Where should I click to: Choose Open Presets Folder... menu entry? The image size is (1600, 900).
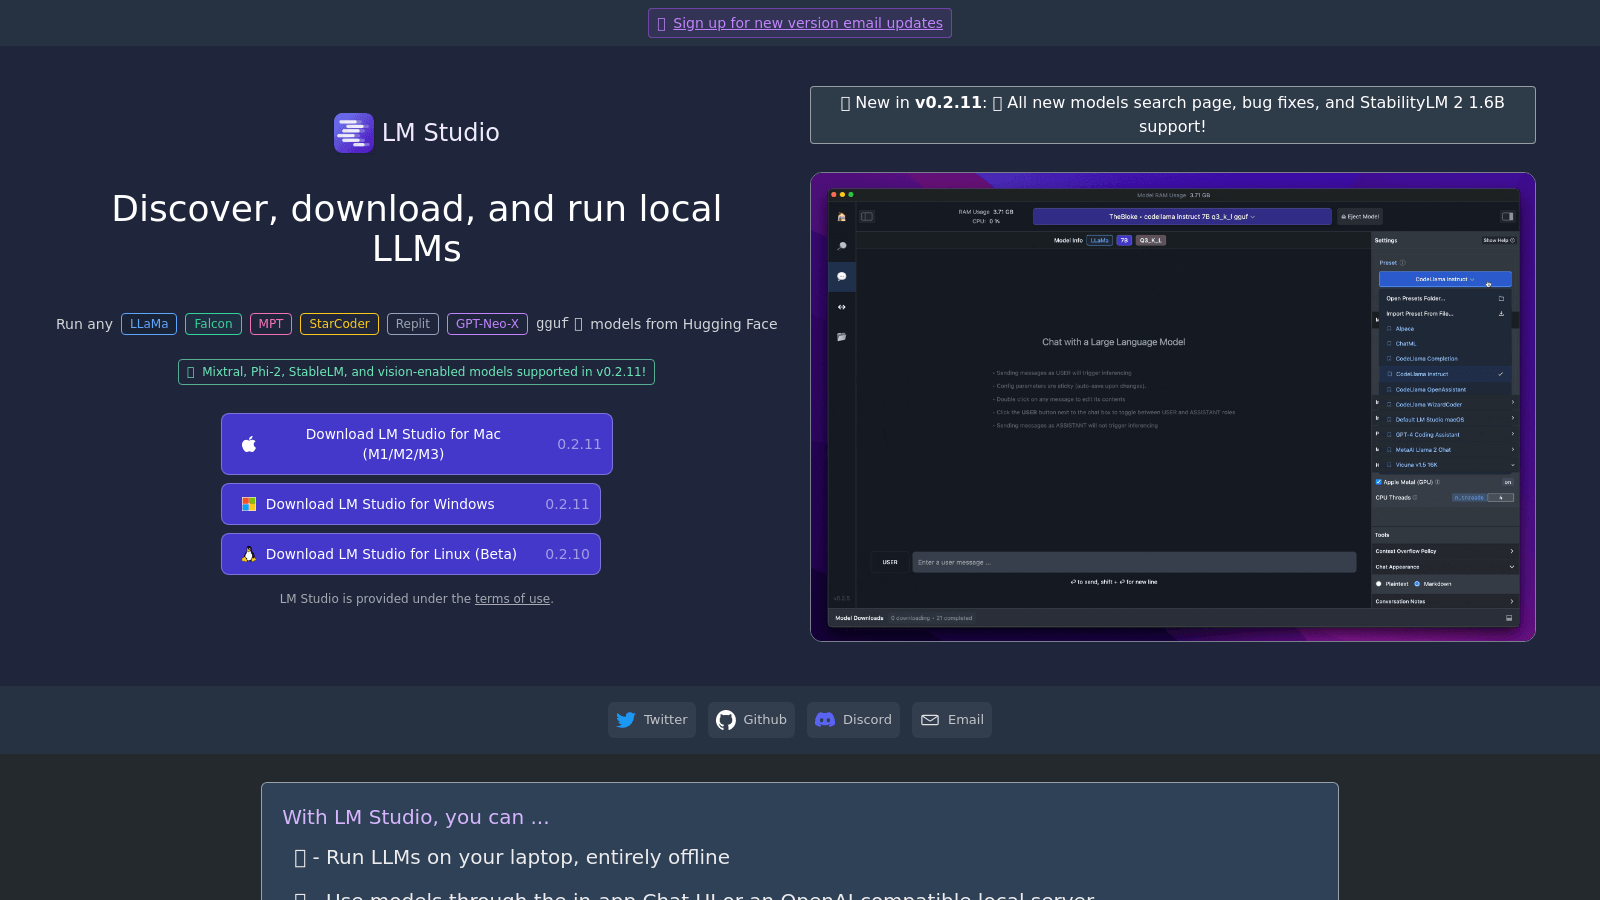1445,298
